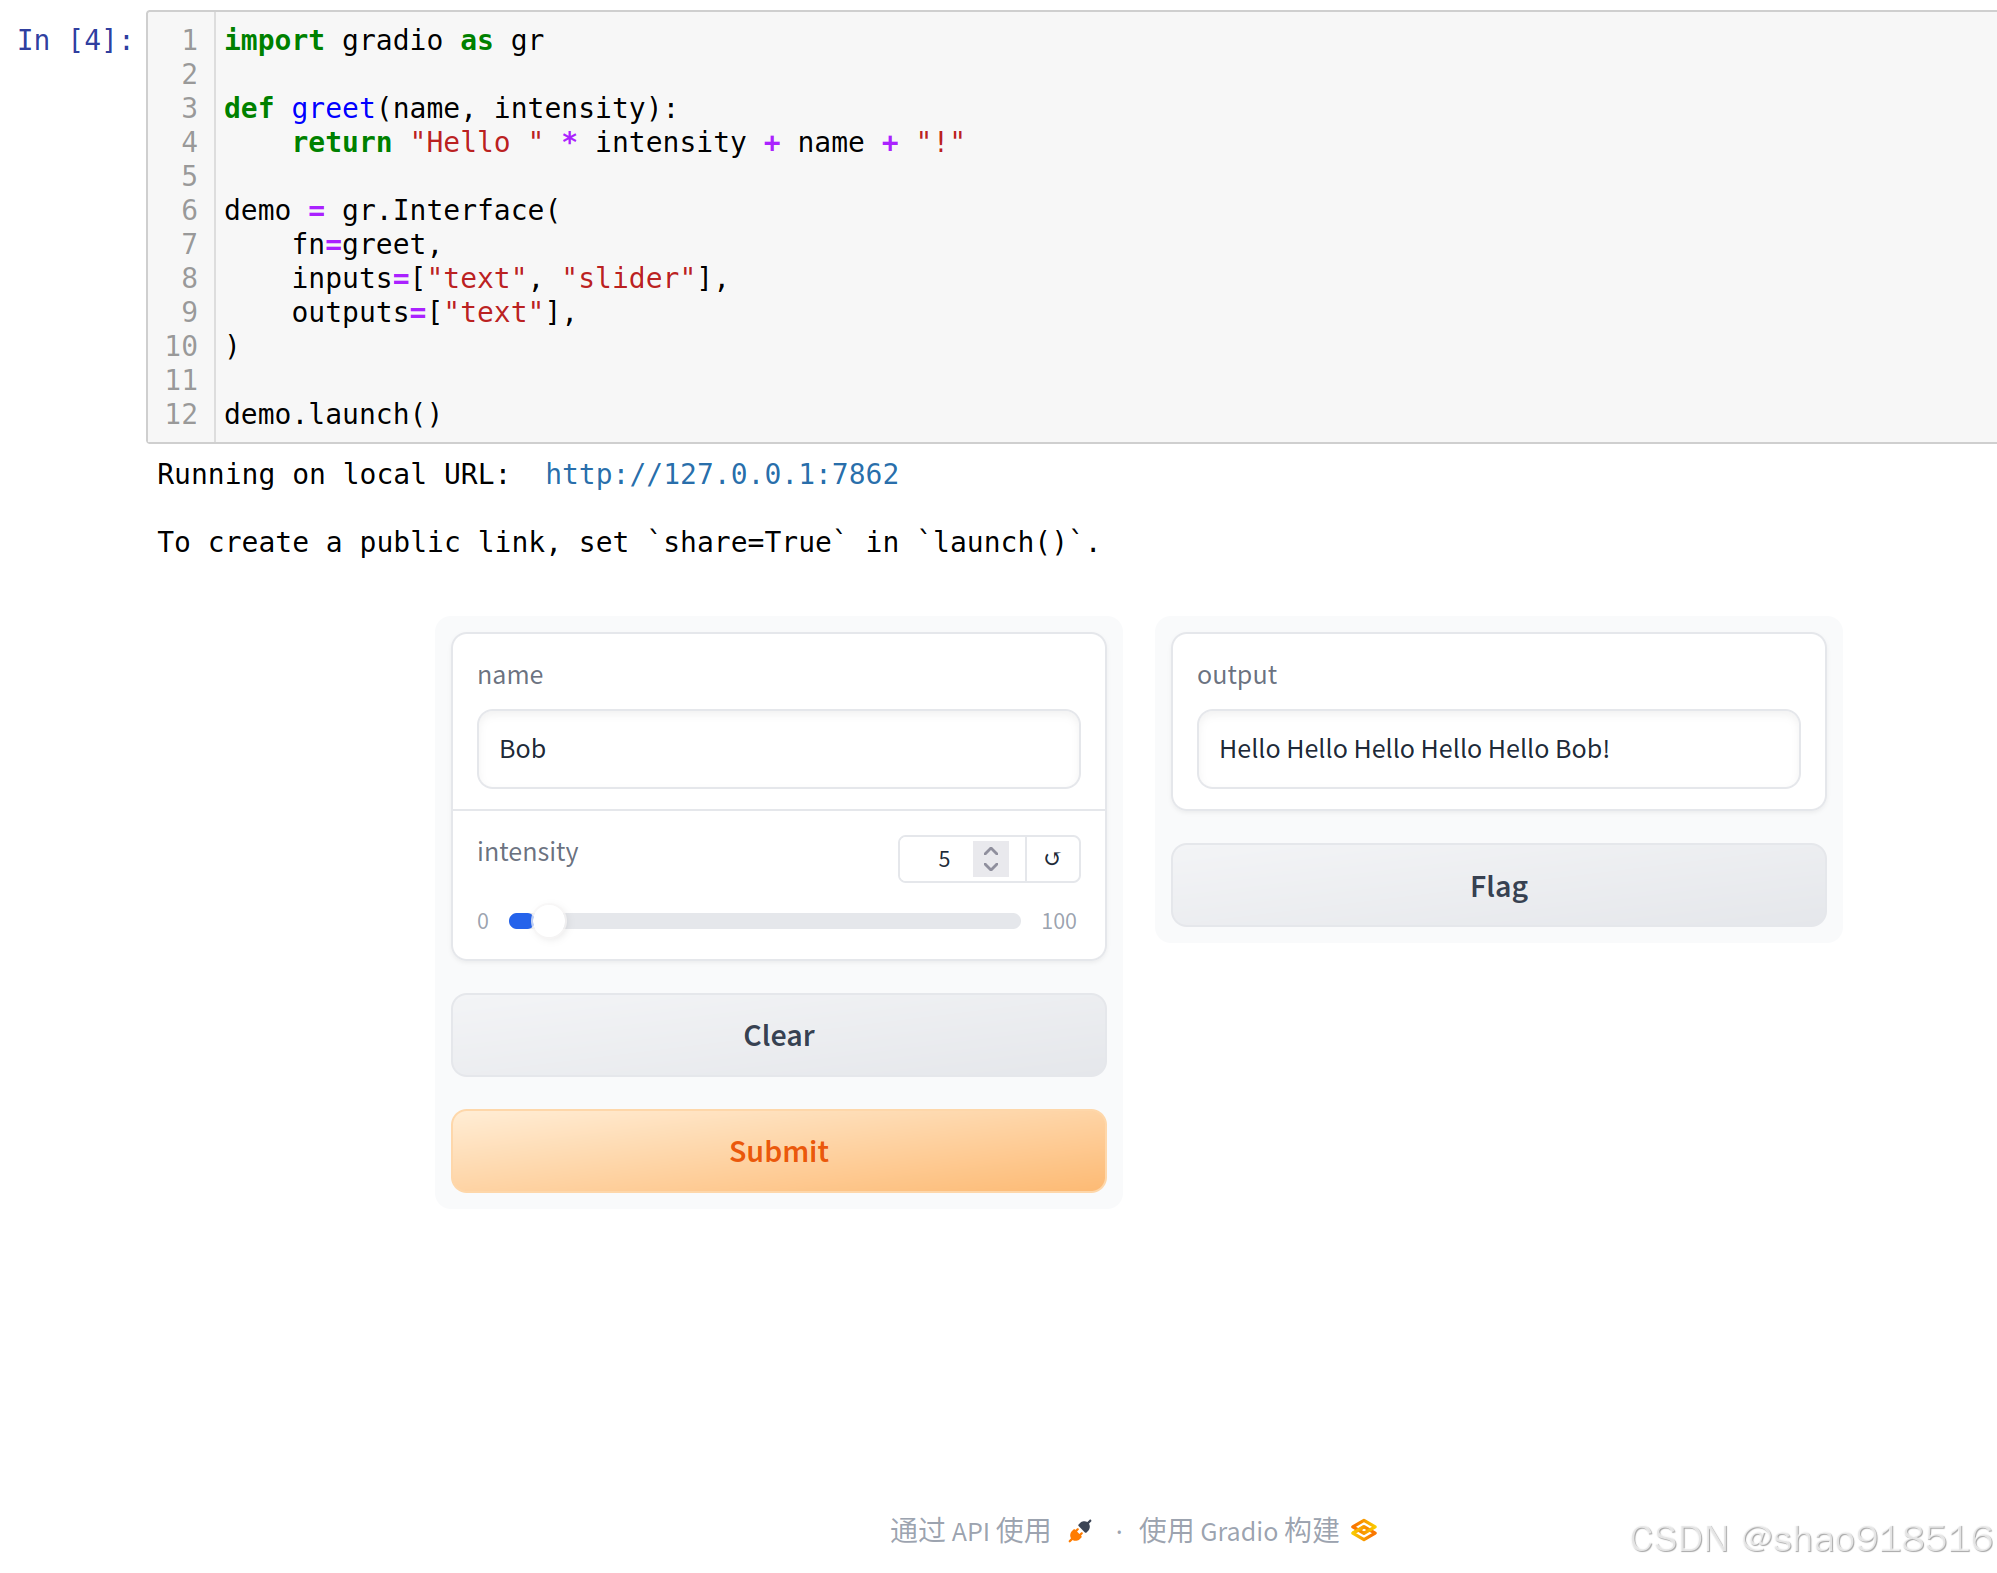Click the intensity reset arrow icon
Screen dimensions: 1997x1573
[1052, 858]
